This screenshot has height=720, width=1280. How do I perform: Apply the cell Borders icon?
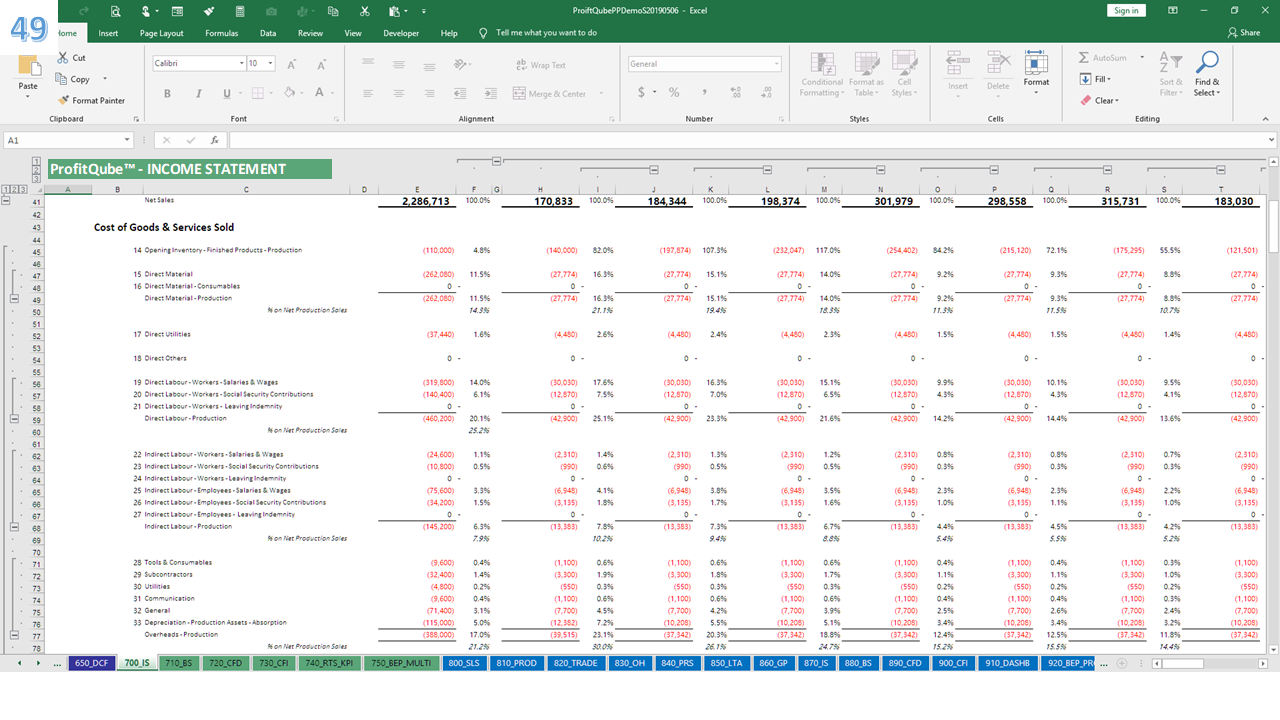coord(257,93)
